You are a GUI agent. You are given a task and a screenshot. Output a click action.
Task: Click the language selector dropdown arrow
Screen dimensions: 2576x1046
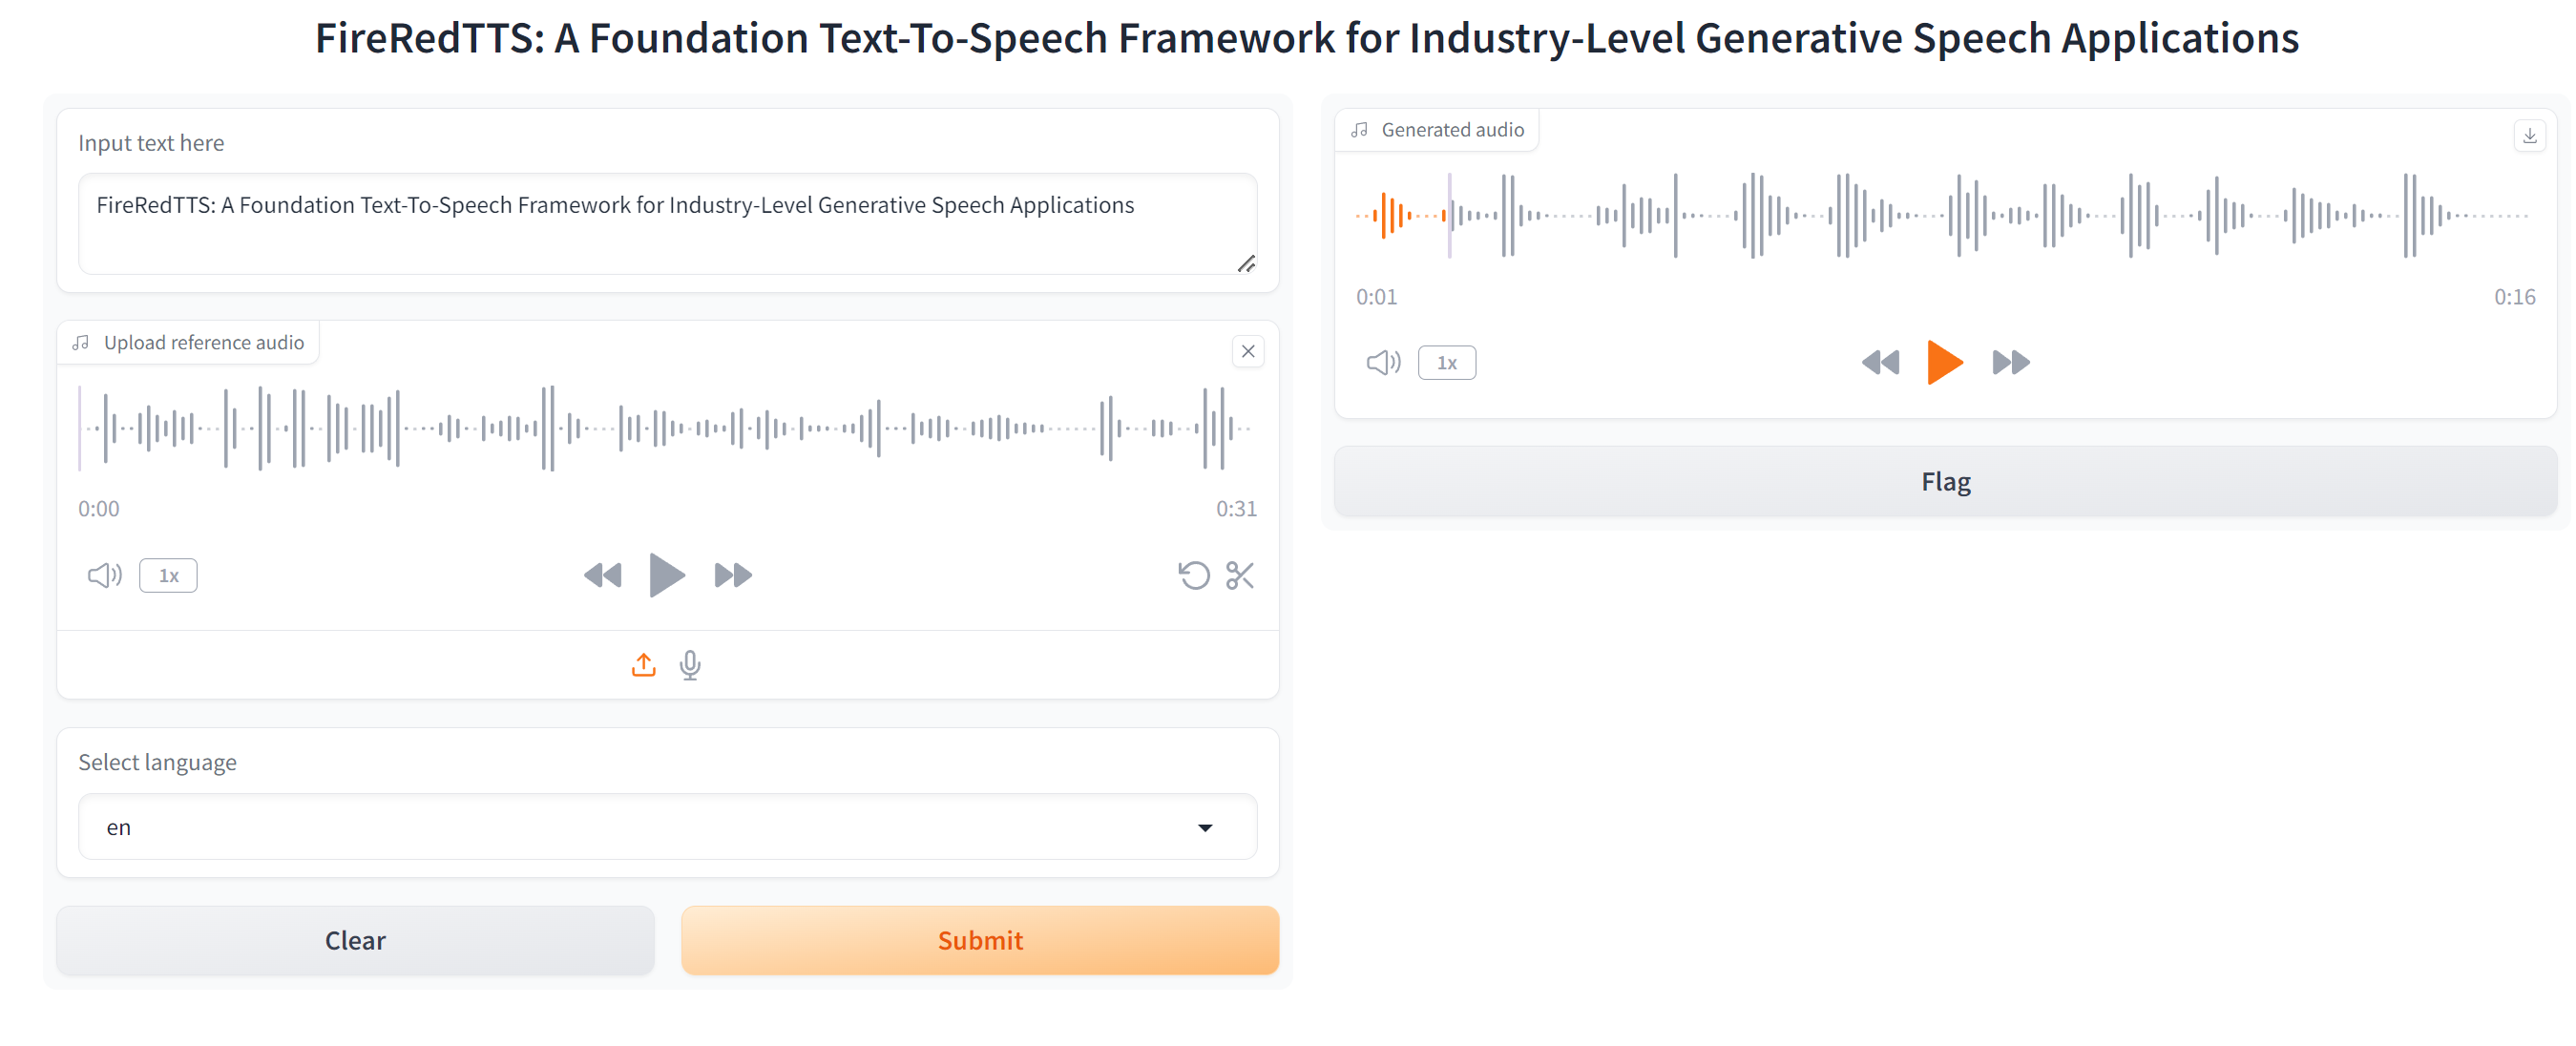coord(1205,827)
